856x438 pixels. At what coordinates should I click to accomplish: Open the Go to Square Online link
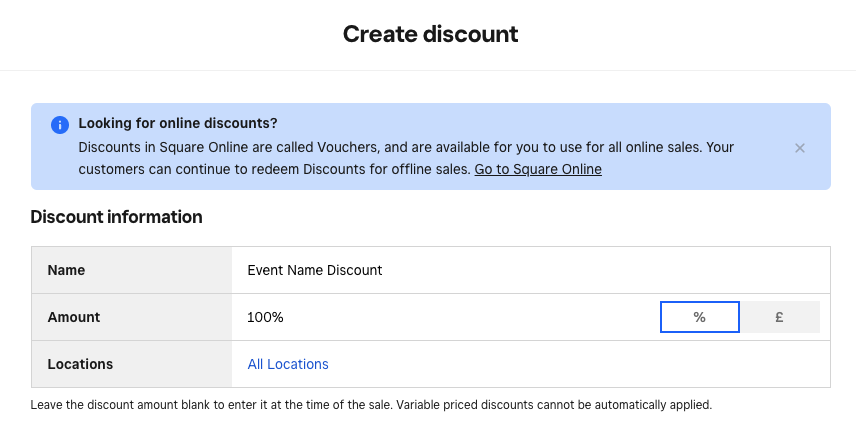538,169
